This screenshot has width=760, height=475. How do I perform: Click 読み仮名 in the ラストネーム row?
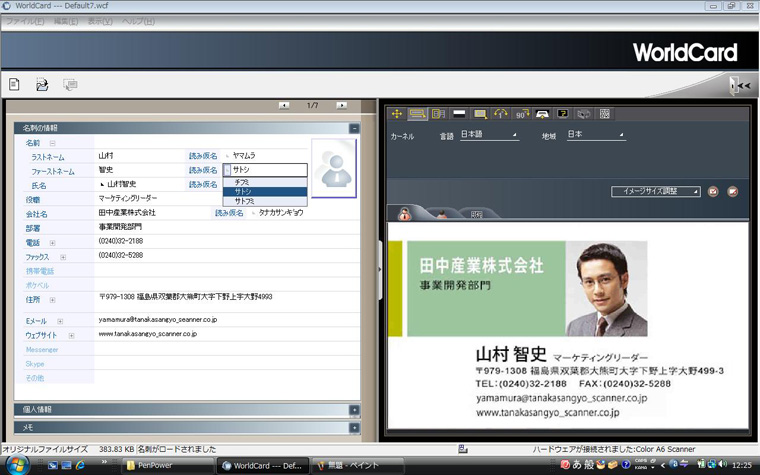(x=203, y=156)
